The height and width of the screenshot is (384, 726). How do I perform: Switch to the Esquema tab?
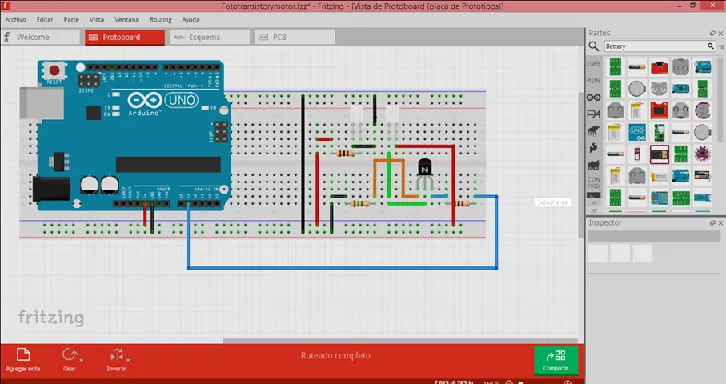click(210, 37)
